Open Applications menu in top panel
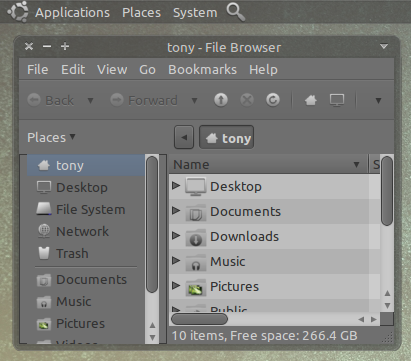 coord(72,13)
